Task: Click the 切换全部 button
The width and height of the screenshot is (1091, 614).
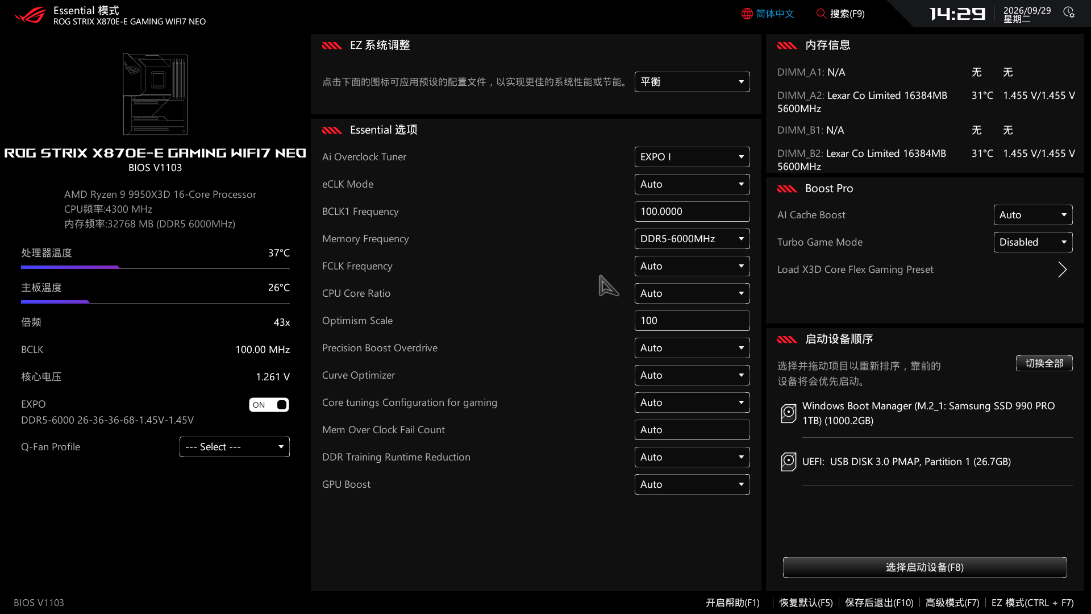Action: (x=1044, y=363)
